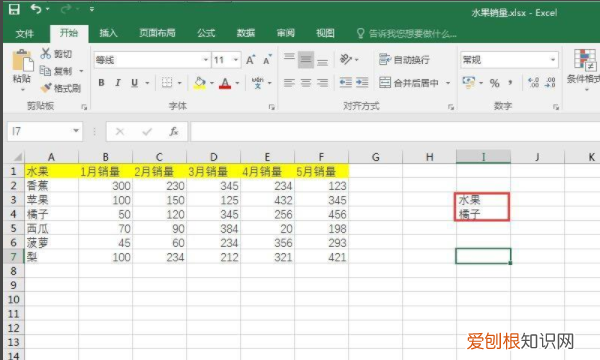Toggle Align Left
This screenshot has width=600, height=360.
point(289,83)
